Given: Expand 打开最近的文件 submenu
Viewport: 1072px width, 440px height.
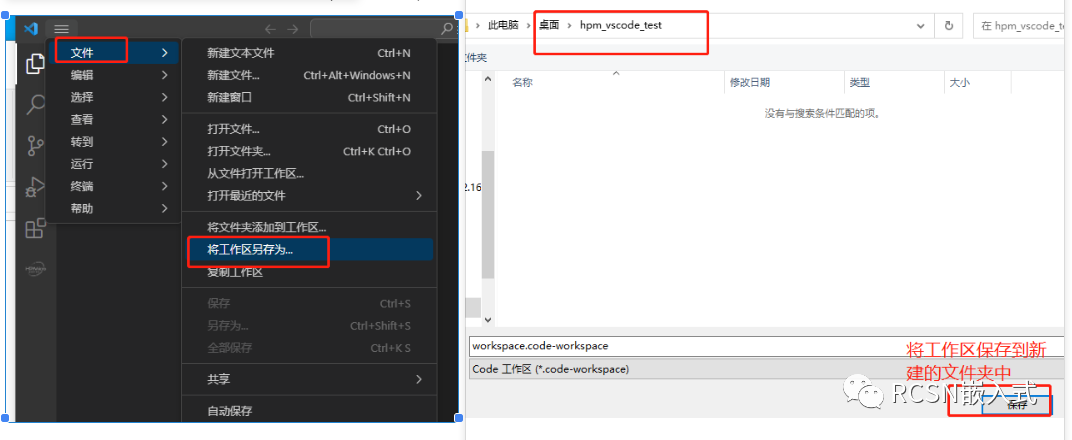Looking at the screenshot, I should click(x=308, y=195).
